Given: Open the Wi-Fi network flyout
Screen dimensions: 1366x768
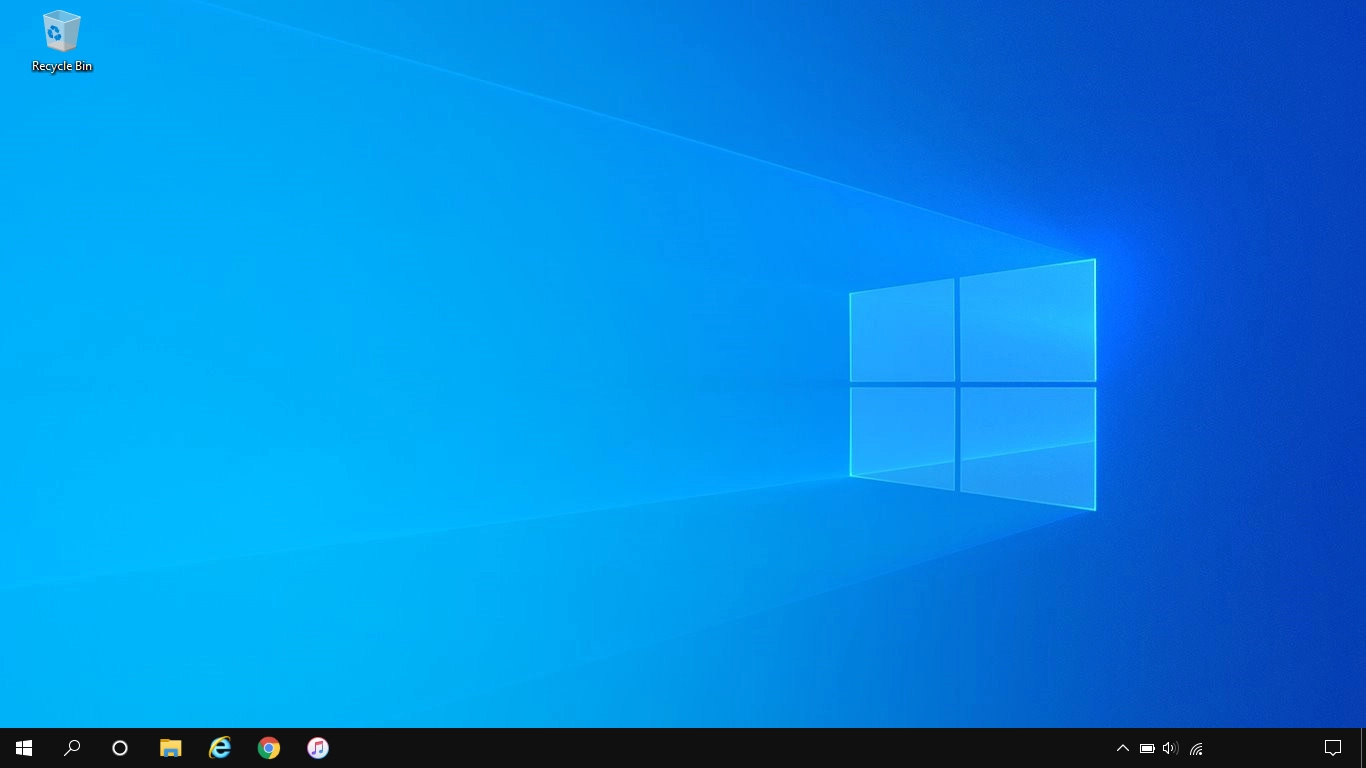Looking at the screenshot, I should point(1195,748).
